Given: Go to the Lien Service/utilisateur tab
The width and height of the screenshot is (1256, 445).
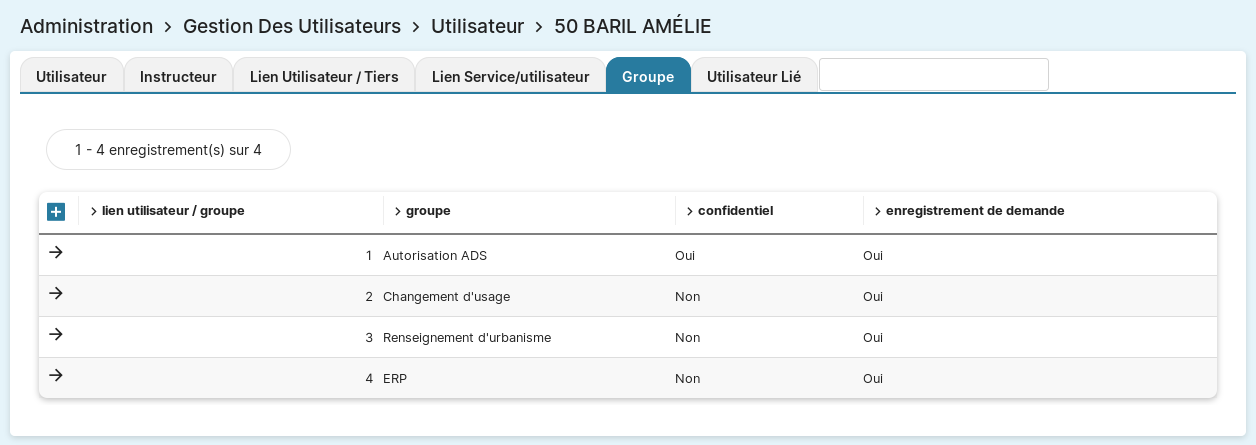Looking at the screenshot, I should [x=510, y=76].
